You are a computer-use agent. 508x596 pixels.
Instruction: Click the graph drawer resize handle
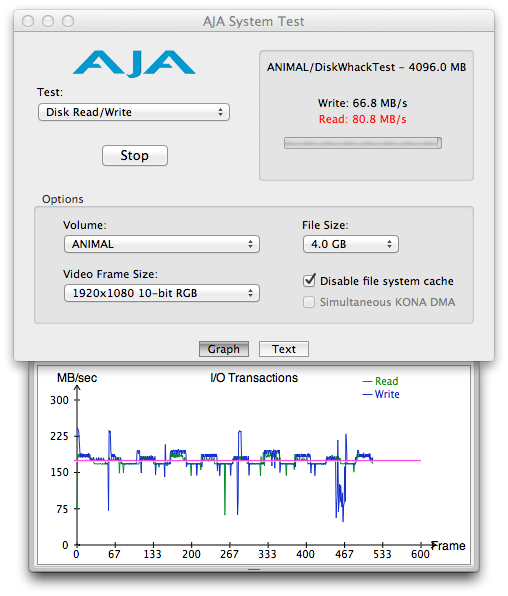tap(254, 569)
